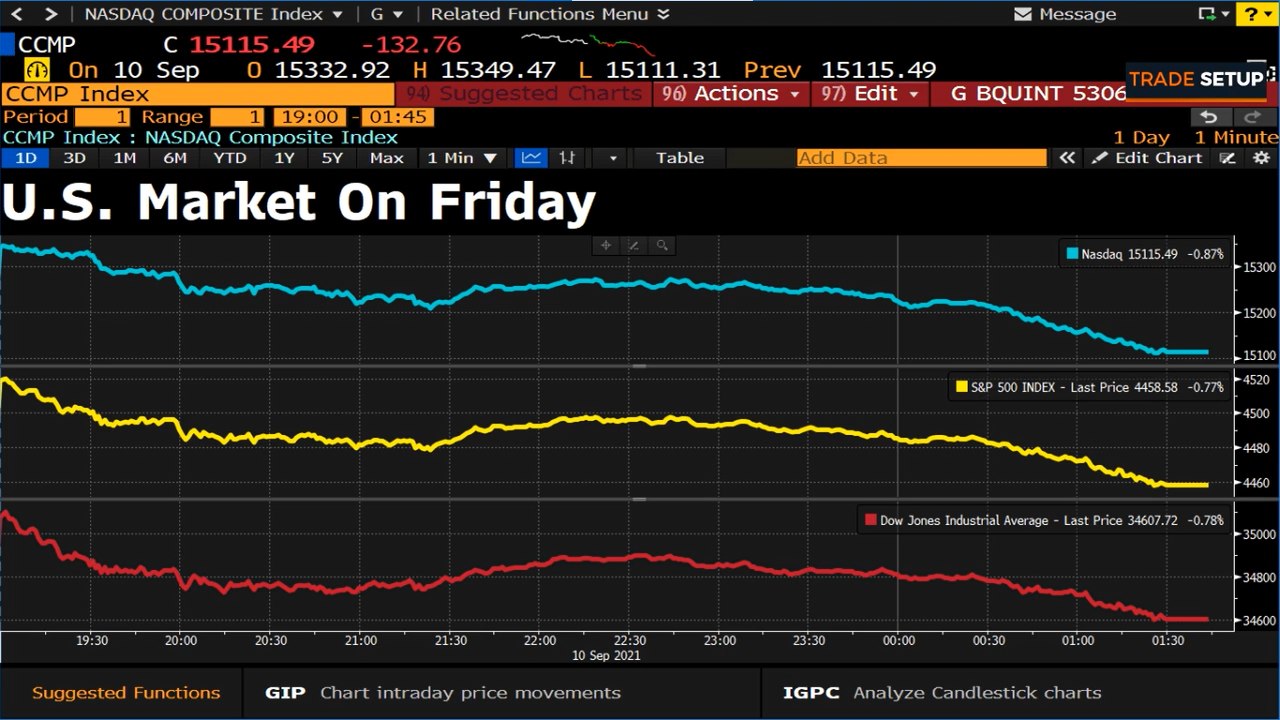1280x720 pixels.
Task: Select the 3D time range tab
Action: (x=74, y=158)
